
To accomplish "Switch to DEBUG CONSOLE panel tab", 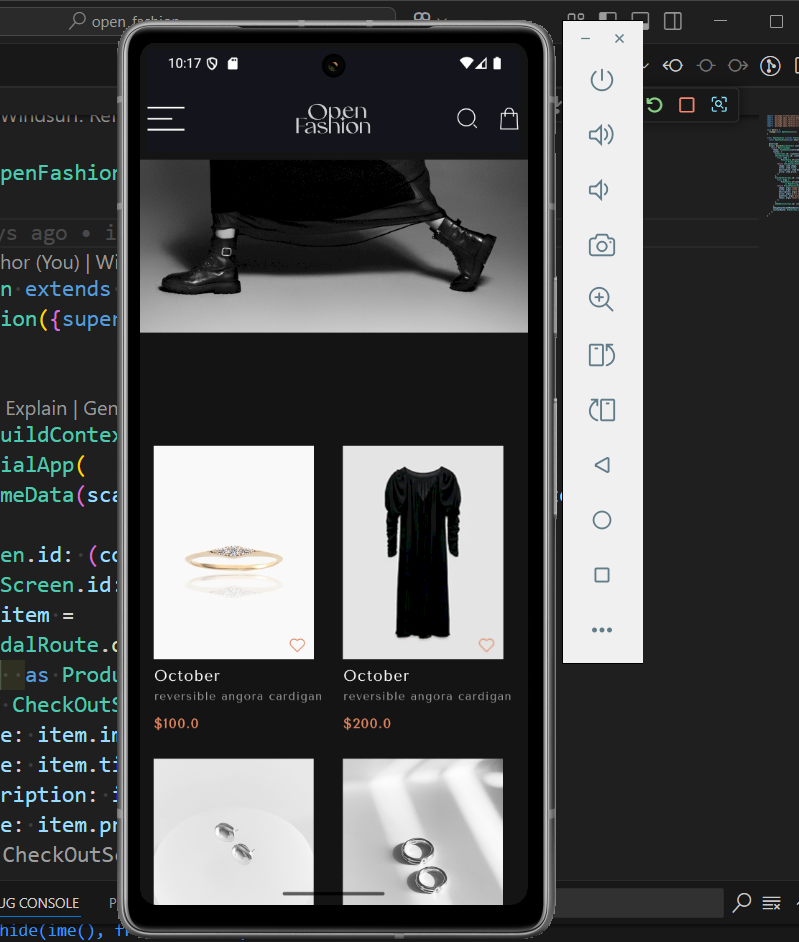I will tap(40, 903).
